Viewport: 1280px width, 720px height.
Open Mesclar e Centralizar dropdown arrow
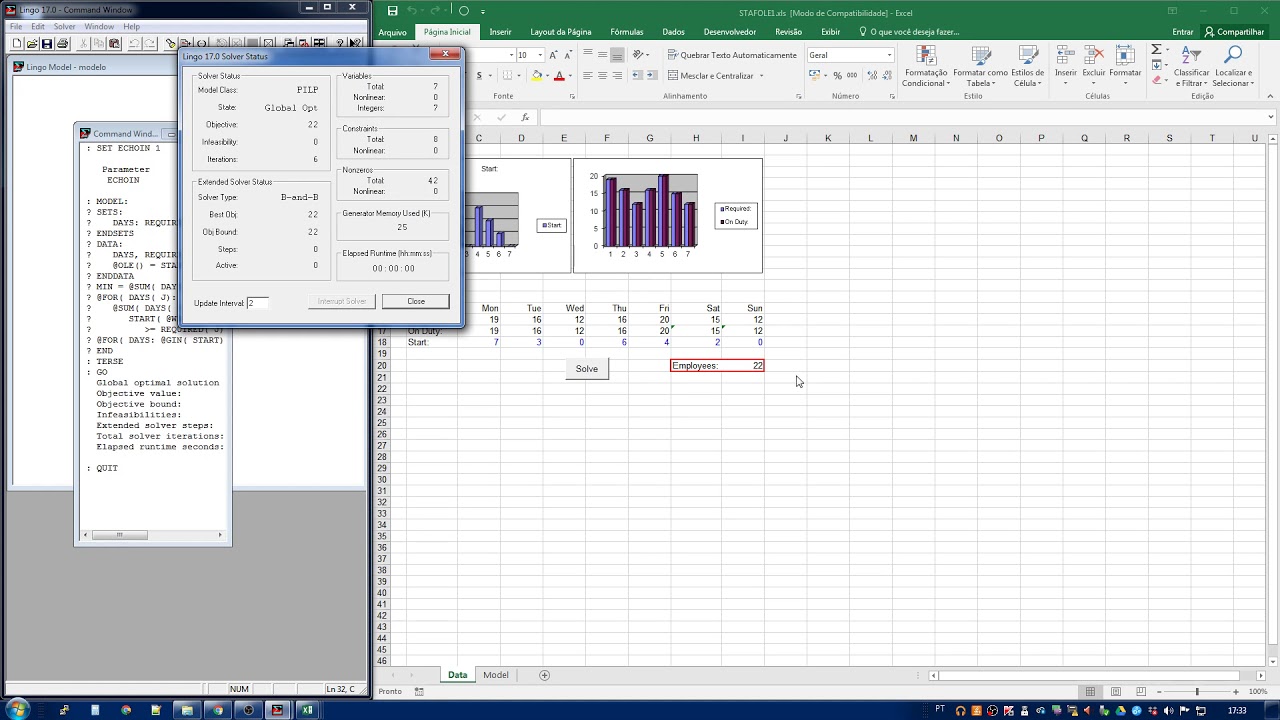tap(761, 76)
